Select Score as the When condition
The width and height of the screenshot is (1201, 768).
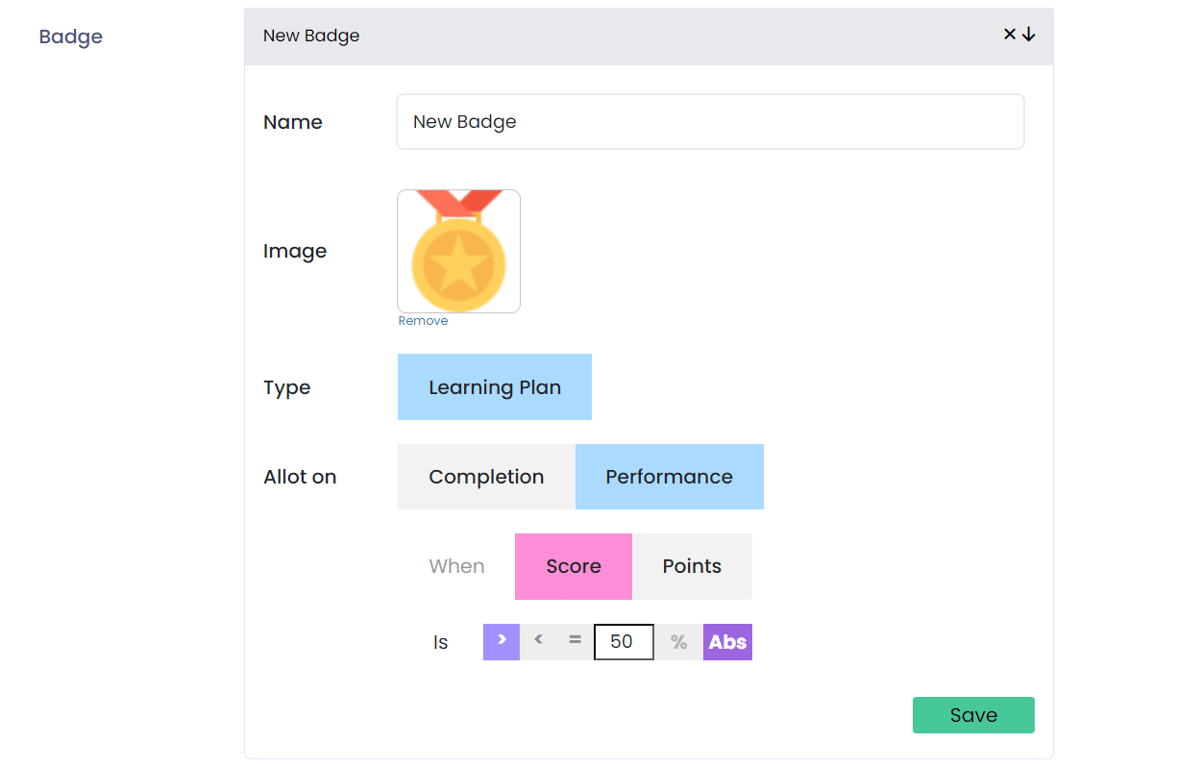coord(573,566)
